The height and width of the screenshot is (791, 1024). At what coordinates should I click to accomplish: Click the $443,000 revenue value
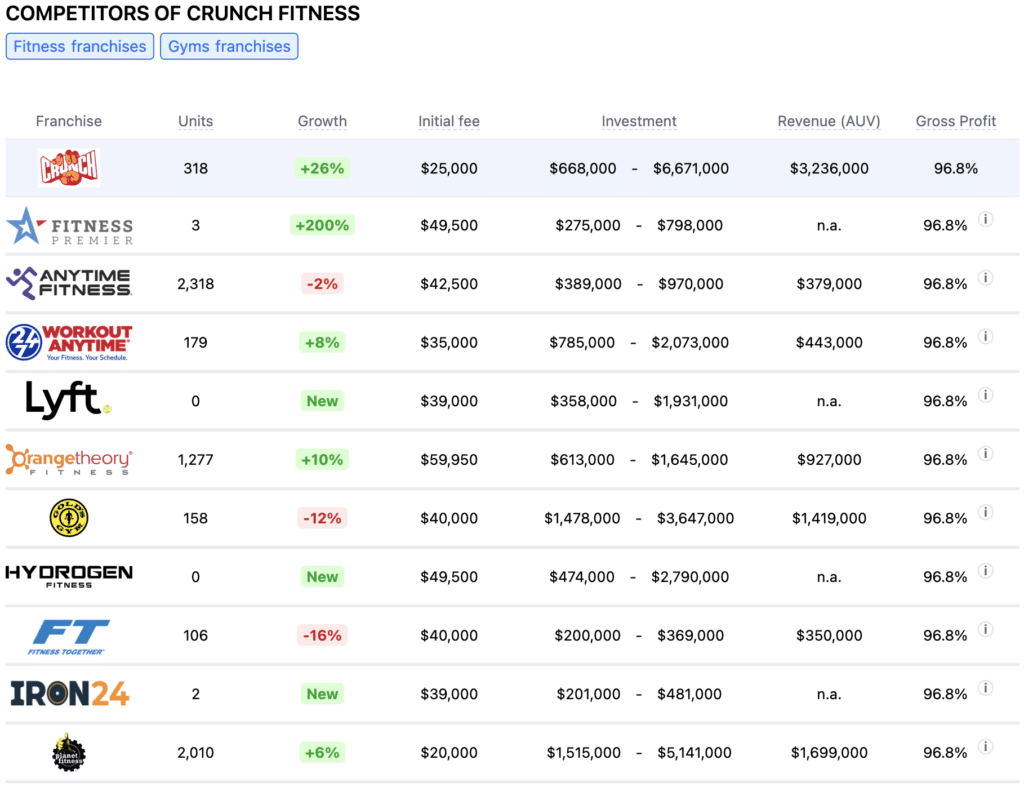829,342
